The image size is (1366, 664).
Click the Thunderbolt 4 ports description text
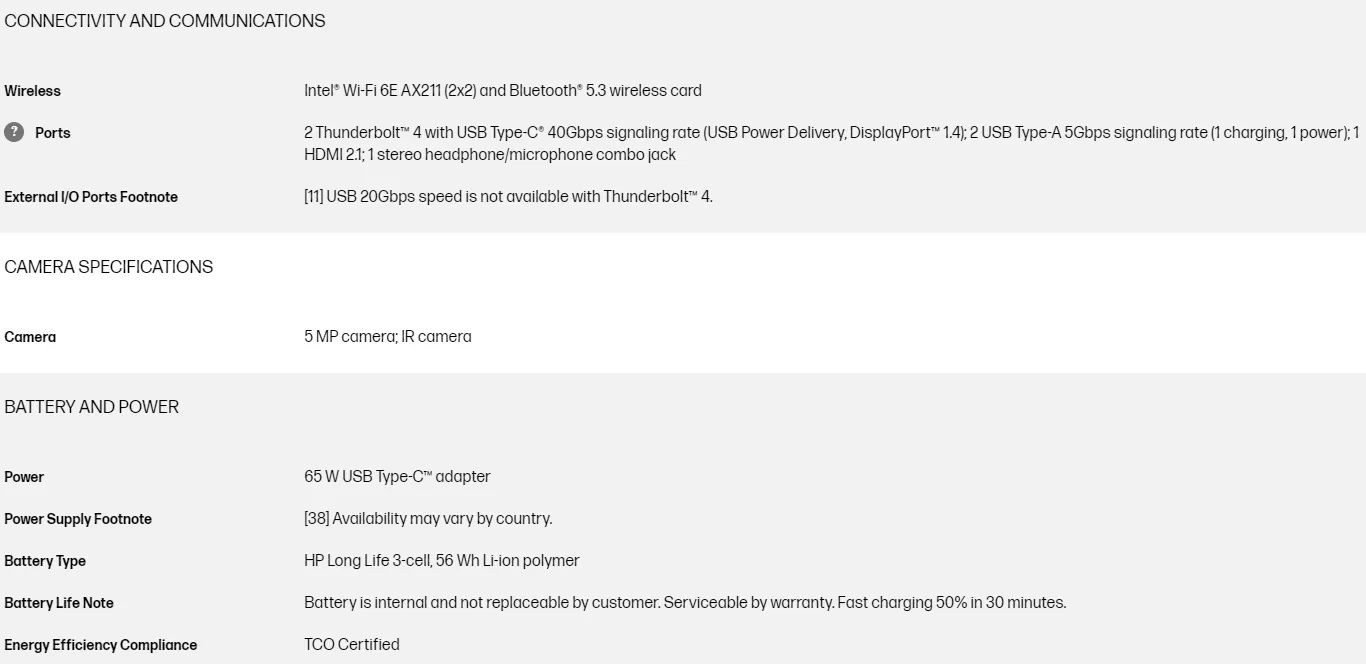coord(832,144)
